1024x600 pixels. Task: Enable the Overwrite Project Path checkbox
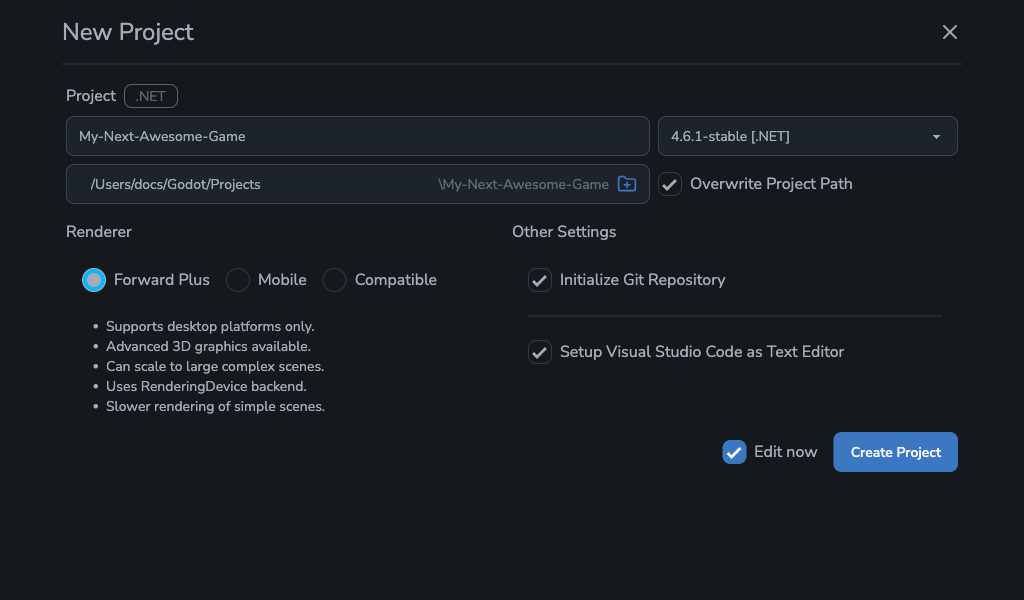[670, 184]
